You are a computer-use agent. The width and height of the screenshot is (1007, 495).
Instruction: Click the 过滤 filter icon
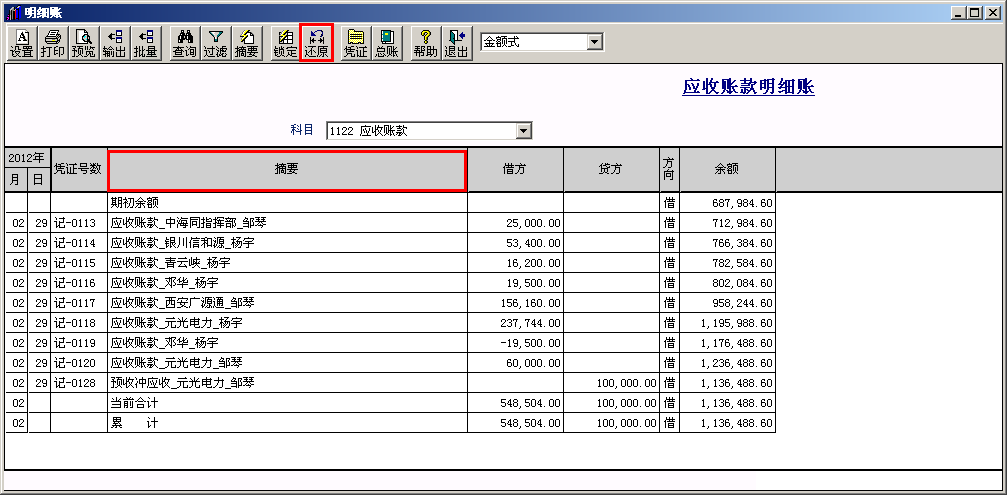pyautogui.click(x=216, y=44)
